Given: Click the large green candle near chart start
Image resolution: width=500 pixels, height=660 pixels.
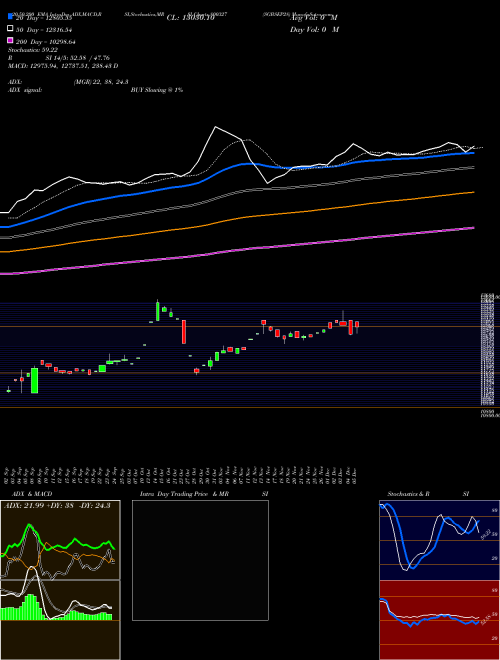Looking at the screenshot, I should point(35,381).
